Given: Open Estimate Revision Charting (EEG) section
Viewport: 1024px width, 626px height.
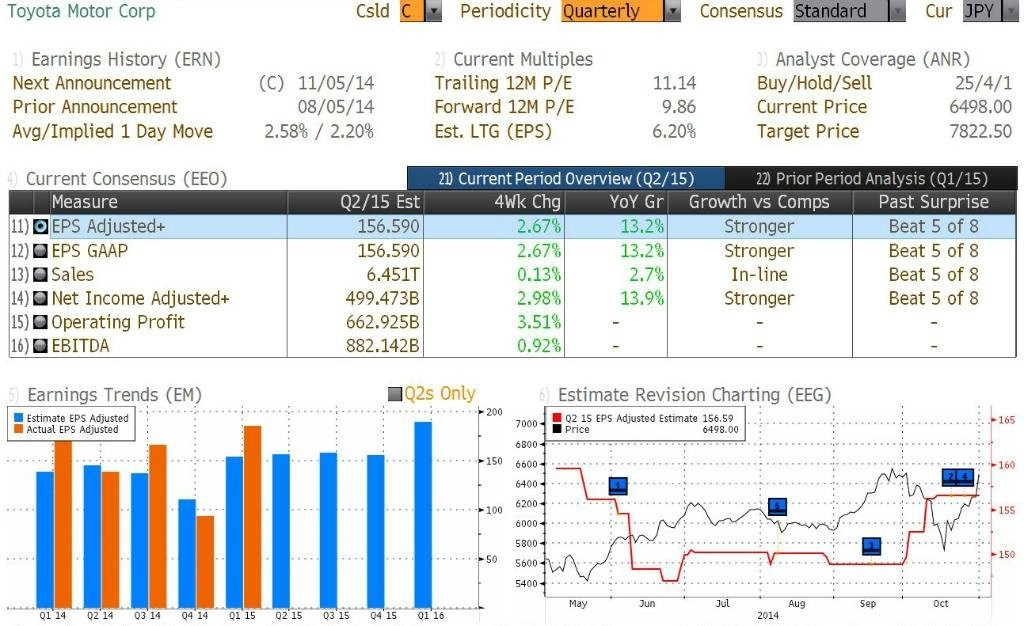Looking at the screenshot, I should (x=694, y=395).
